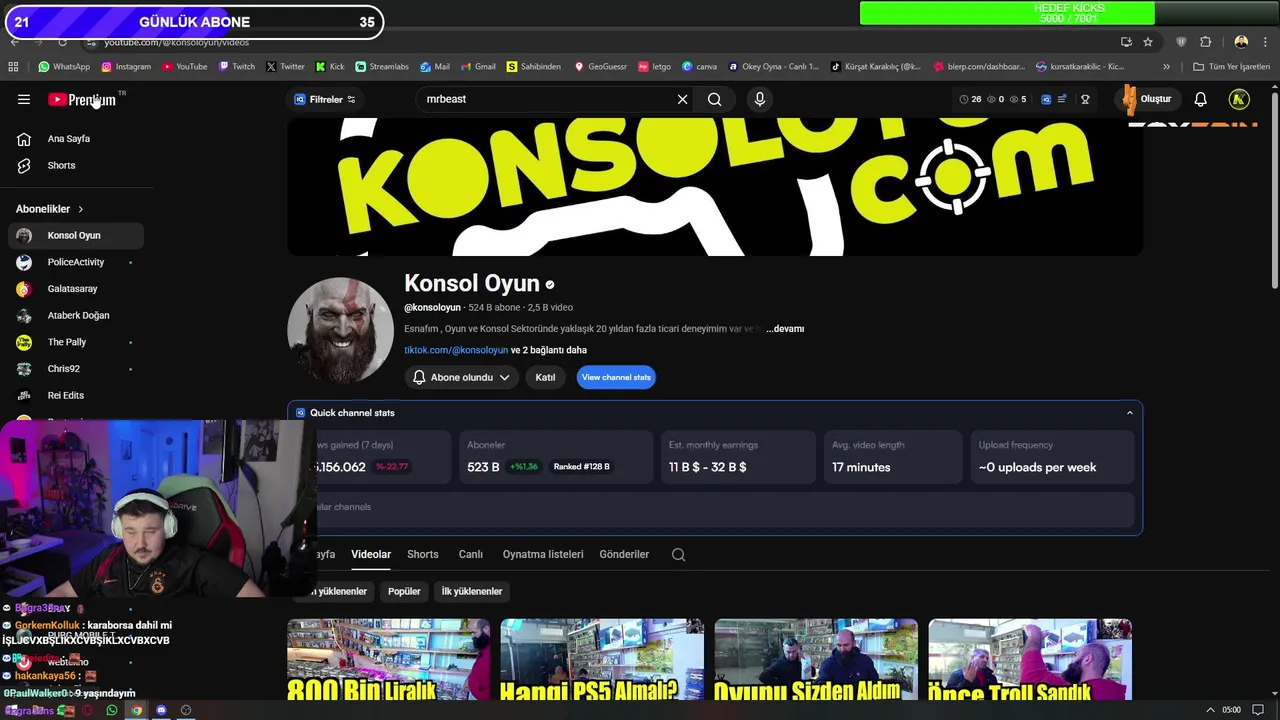Viewport: 1280px width, 720px height.
Task: Open the Oynatma listeleri tab
Action: point(543,554)
